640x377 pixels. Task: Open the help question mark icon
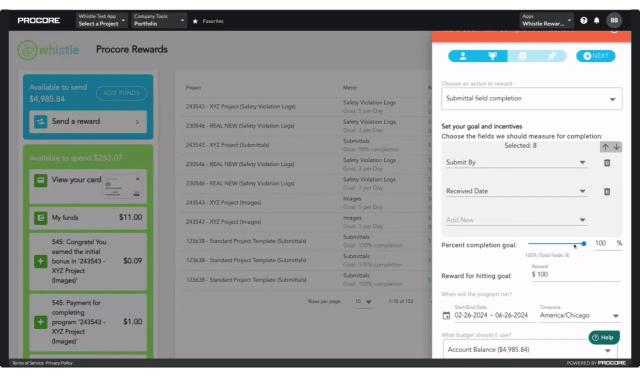(x=584, y=20)
